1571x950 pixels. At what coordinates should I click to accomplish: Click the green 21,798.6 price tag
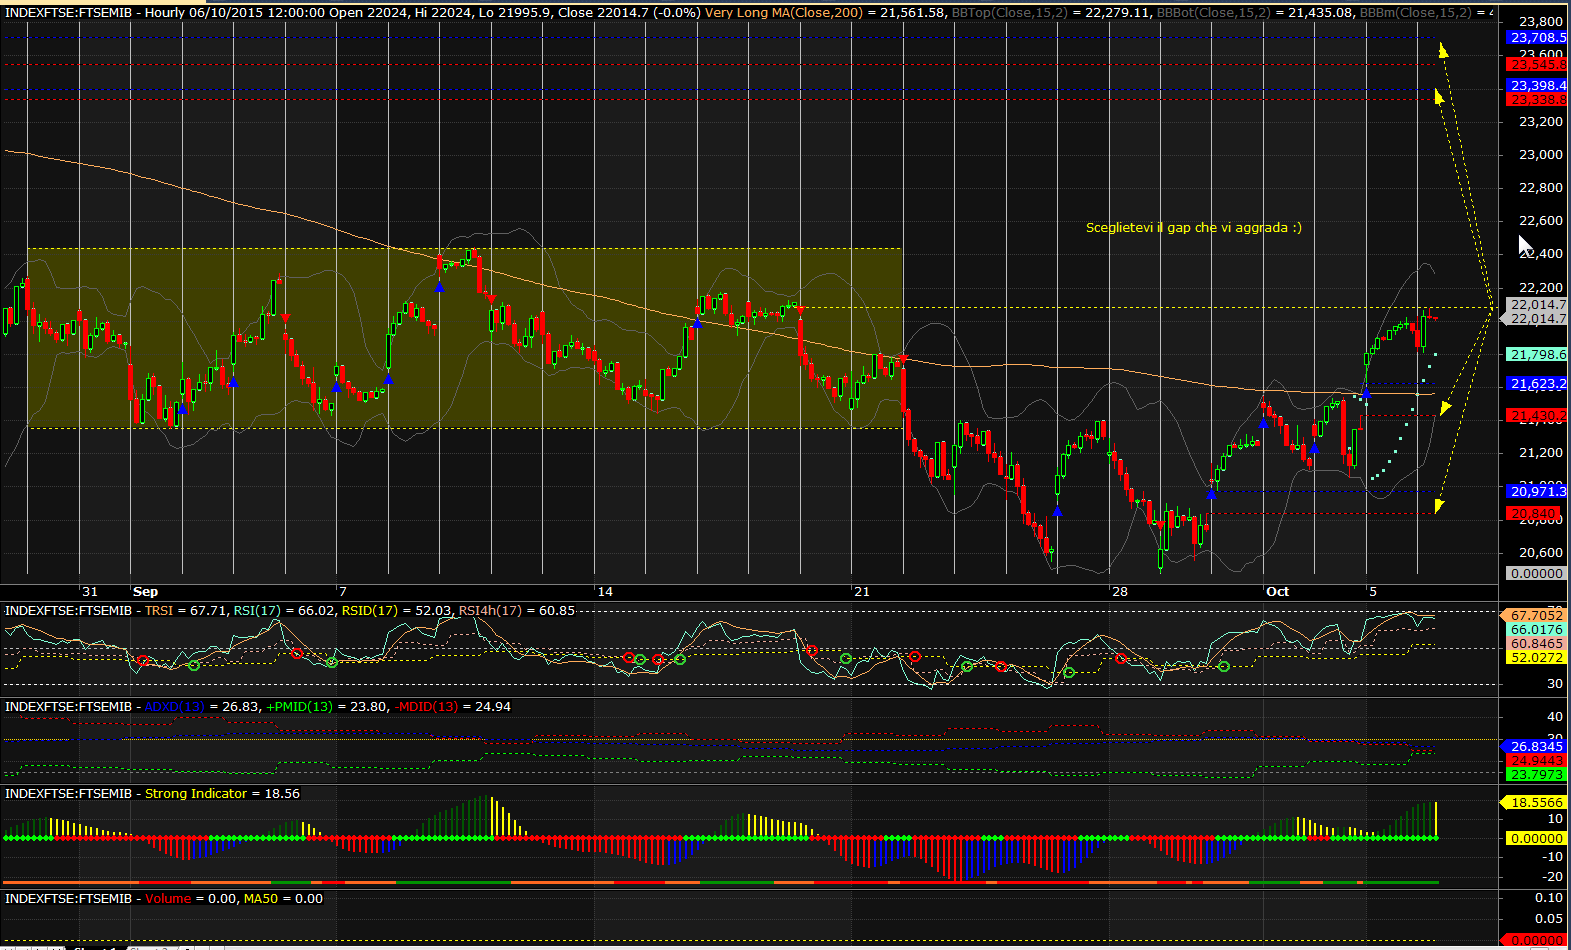pyautogui.click(x=1536, y=354)
